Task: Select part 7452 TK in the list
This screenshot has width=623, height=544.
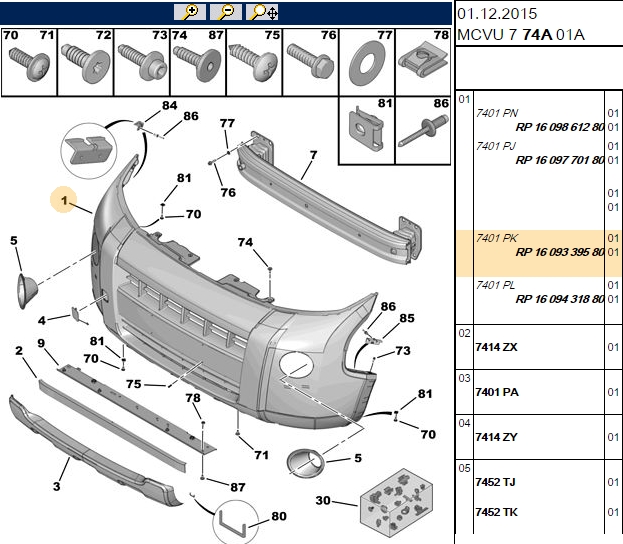Action: pyautogui.click(x=496, y=512)
